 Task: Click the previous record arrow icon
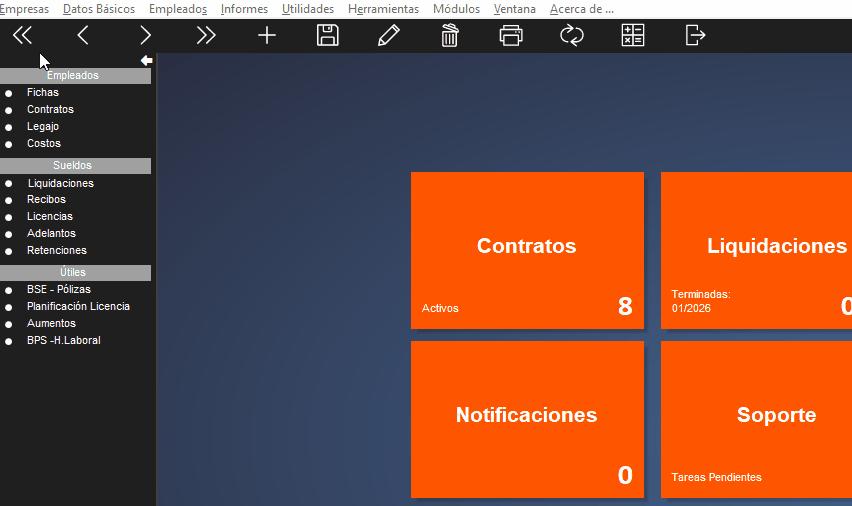(83, 36)
